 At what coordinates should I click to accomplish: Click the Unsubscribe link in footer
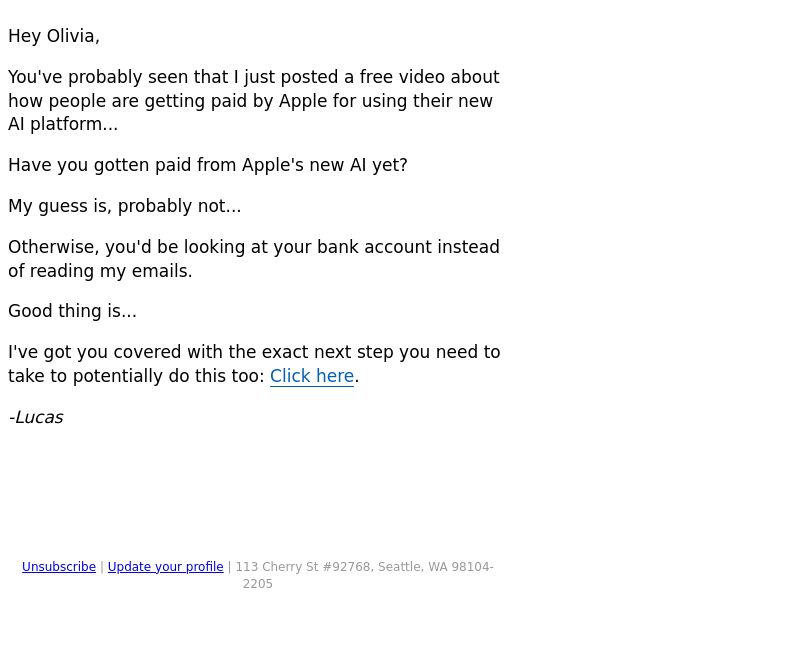59,567
